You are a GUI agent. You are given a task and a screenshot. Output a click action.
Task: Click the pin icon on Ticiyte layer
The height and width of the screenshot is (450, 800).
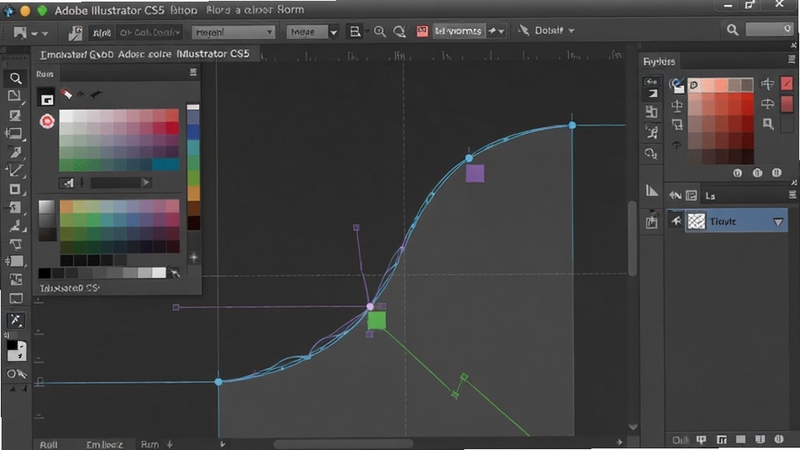[x=676, y=221]
